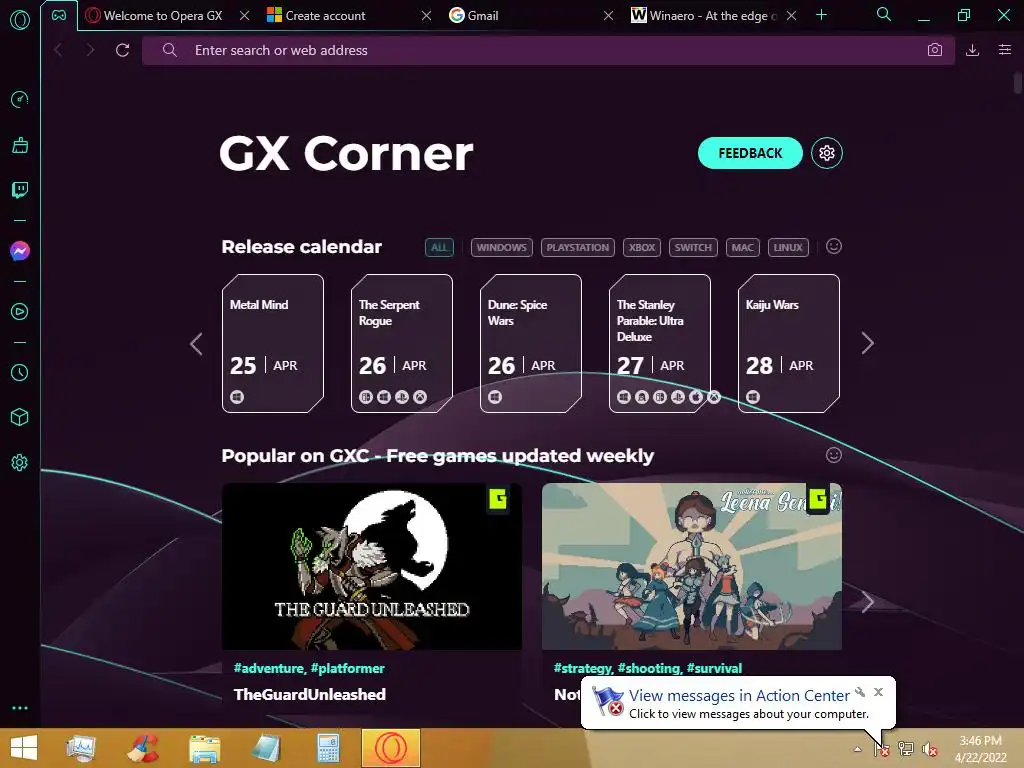
Task: Toggle the PLAYSTATION release filter
Action: pyautogui.click(x=577, y=248)
